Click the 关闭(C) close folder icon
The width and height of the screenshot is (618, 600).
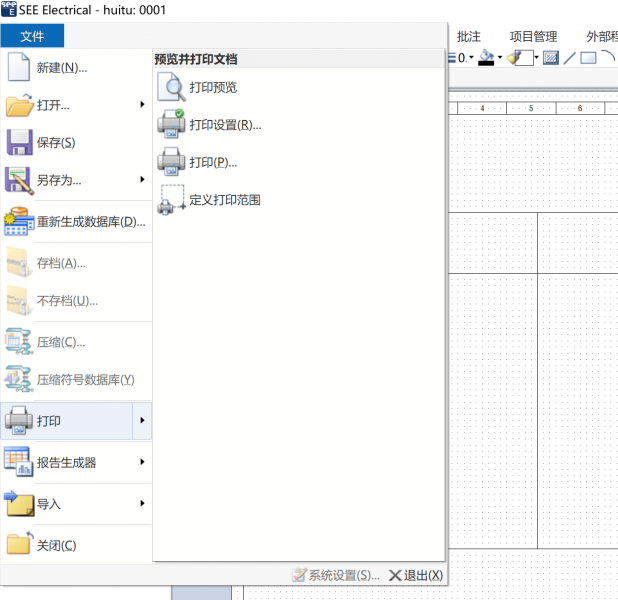20,543
